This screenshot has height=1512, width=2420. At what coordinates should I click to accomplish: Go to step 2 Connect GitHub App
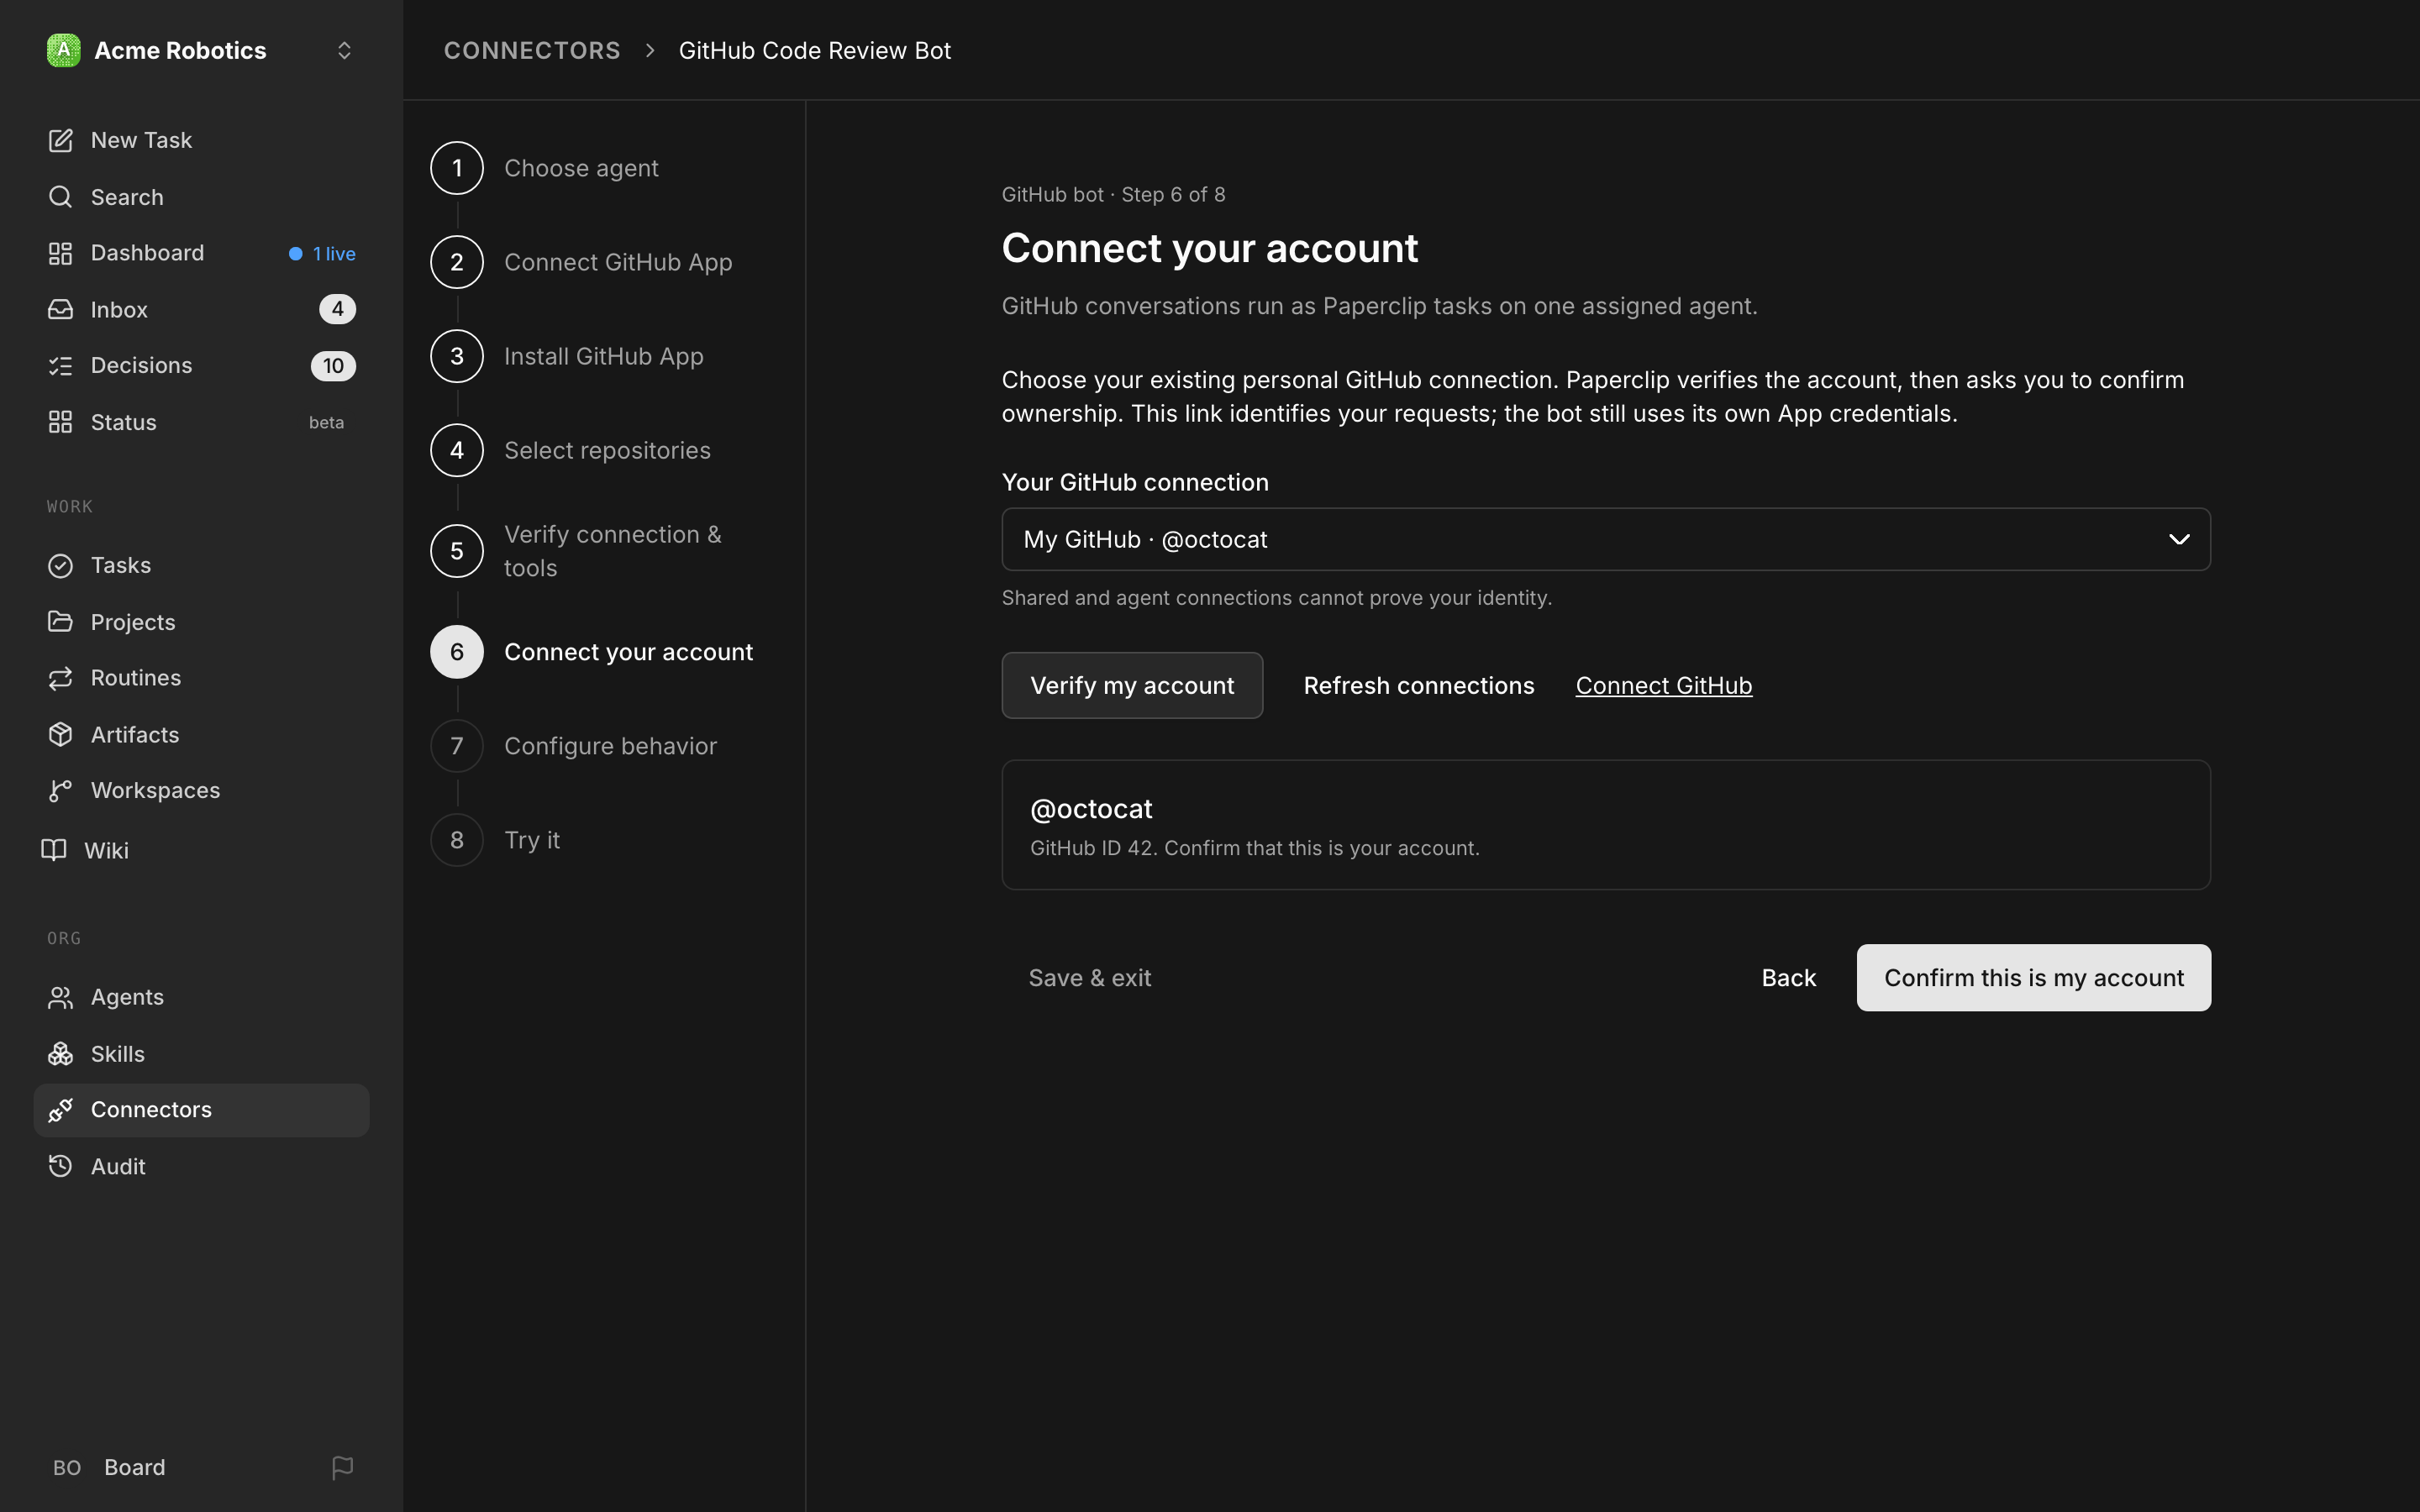pyautogui.click(x=582, y=262)
